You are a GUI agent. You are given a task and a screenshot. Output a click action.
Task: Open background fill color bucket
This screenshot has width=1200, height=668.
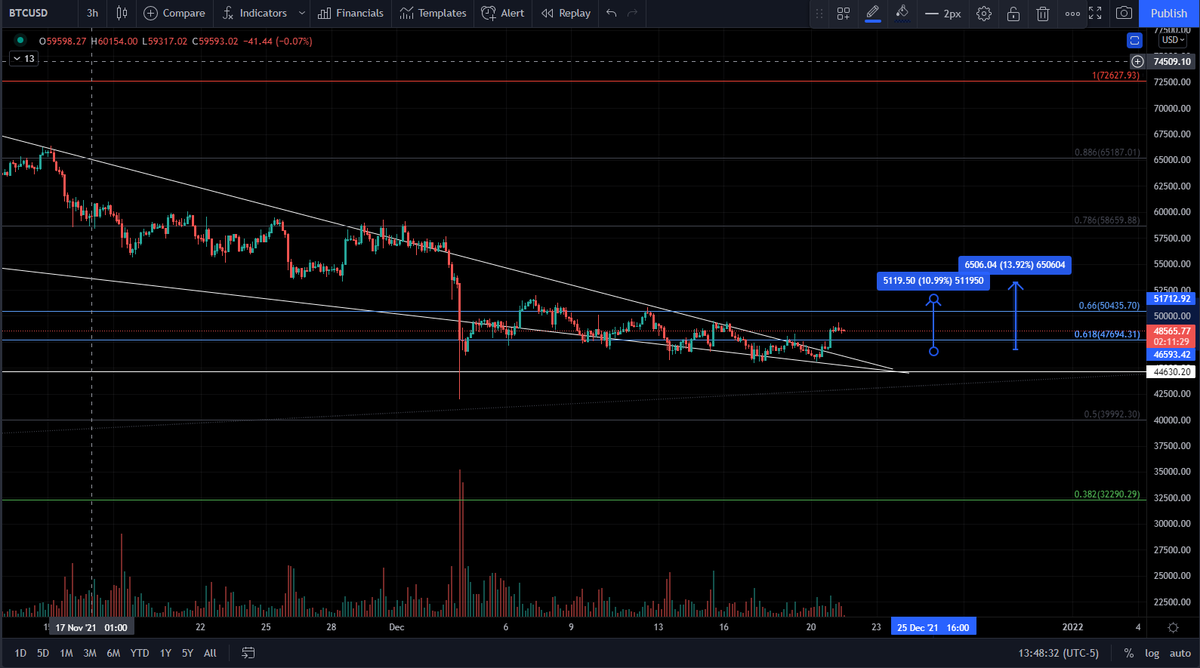click(x=902, y=13)
